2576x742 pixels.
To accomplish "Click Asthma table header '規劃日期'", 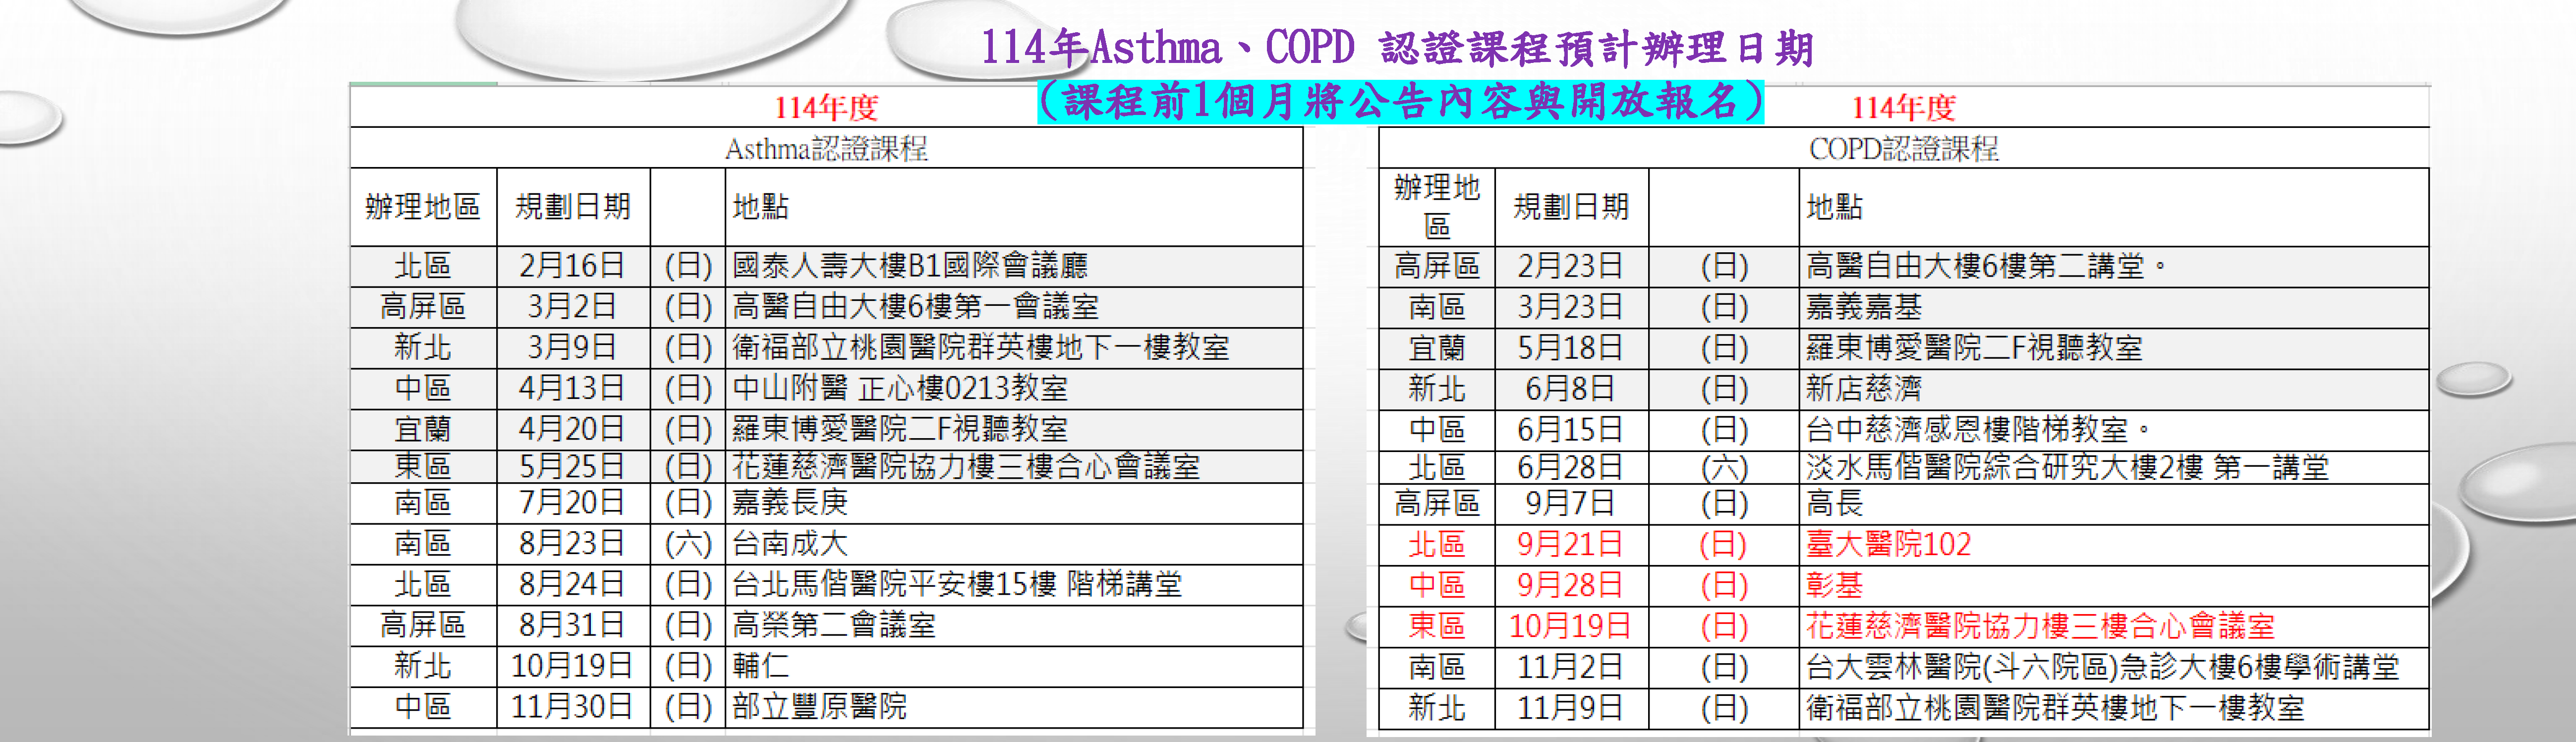I will [x=573, y=206].
